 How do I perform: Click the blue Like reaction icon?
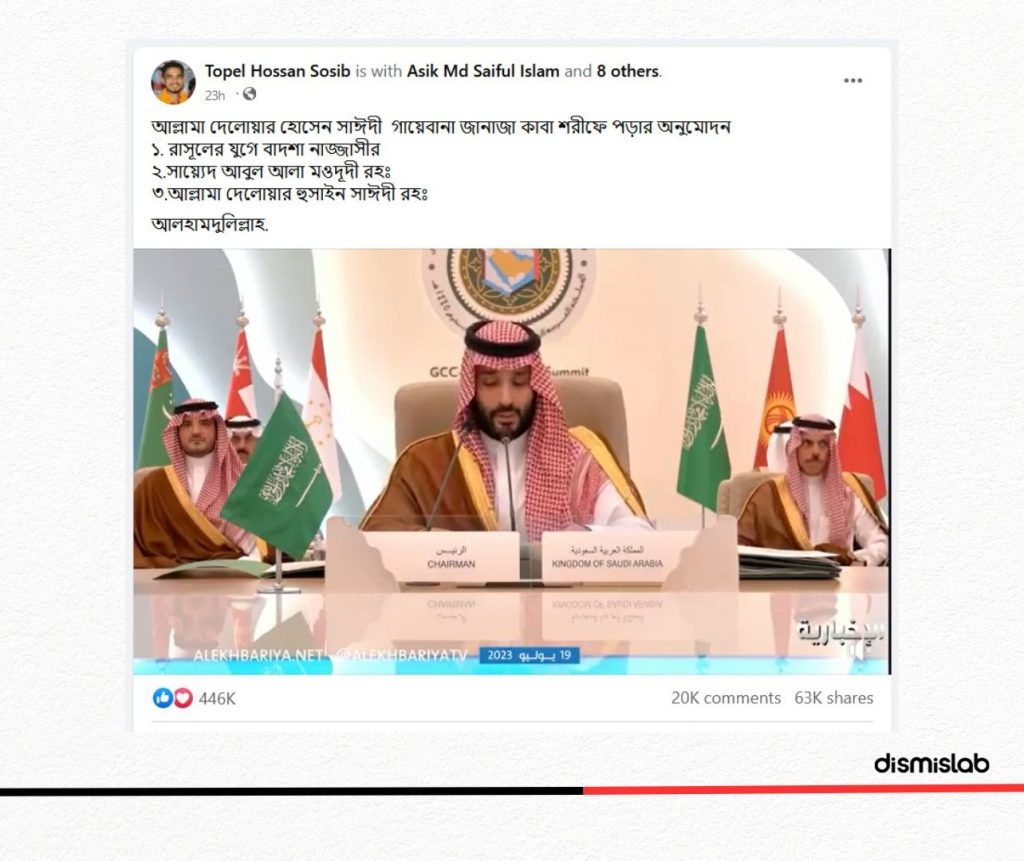click(162, 698)
